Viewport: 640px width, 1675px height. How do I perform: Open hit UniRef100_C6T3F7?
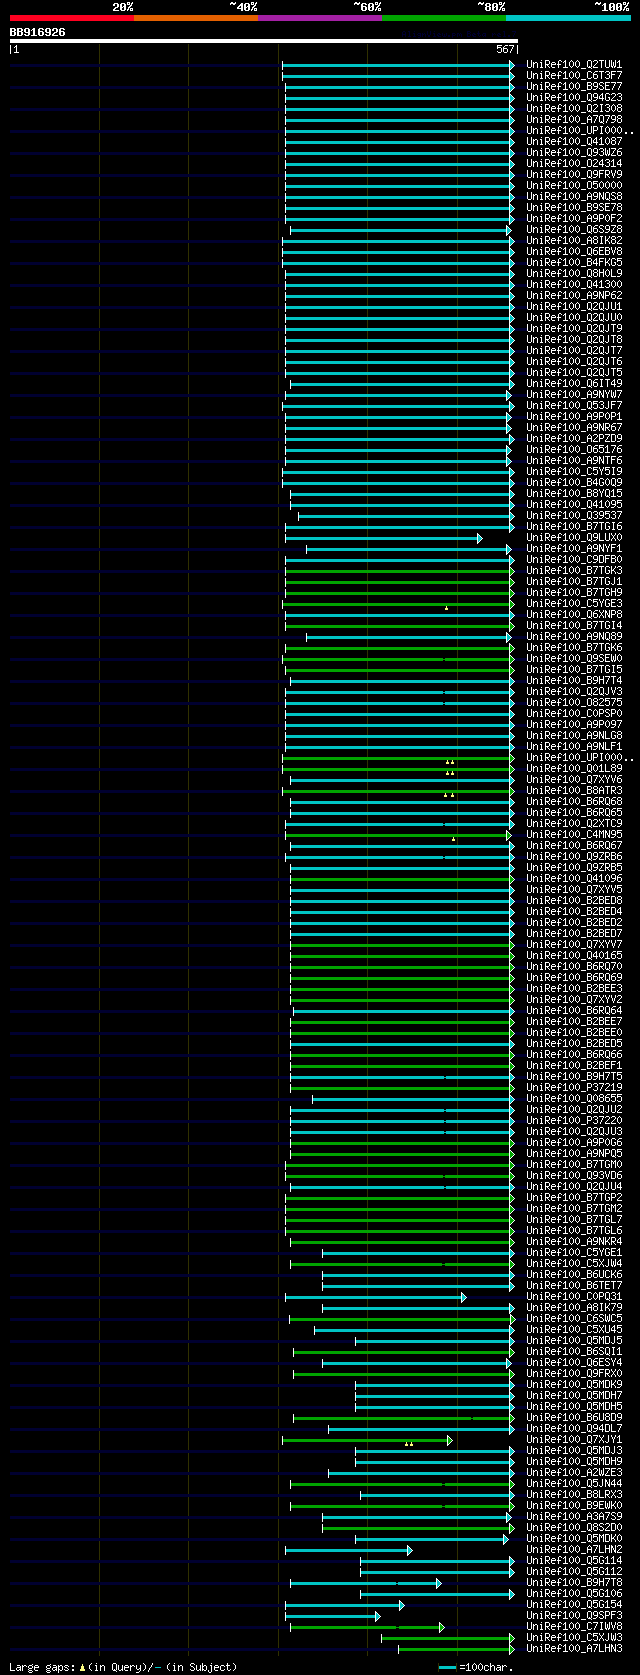click(x=574, y=75)
